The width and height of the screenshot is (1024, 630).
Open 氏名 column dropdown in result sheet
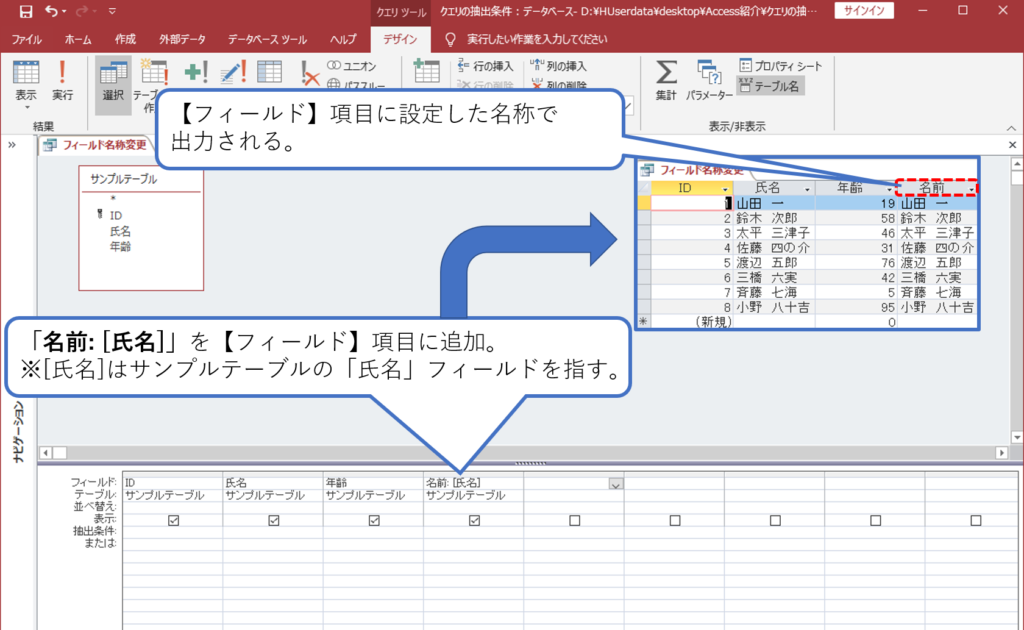click(x=807, y=189)
